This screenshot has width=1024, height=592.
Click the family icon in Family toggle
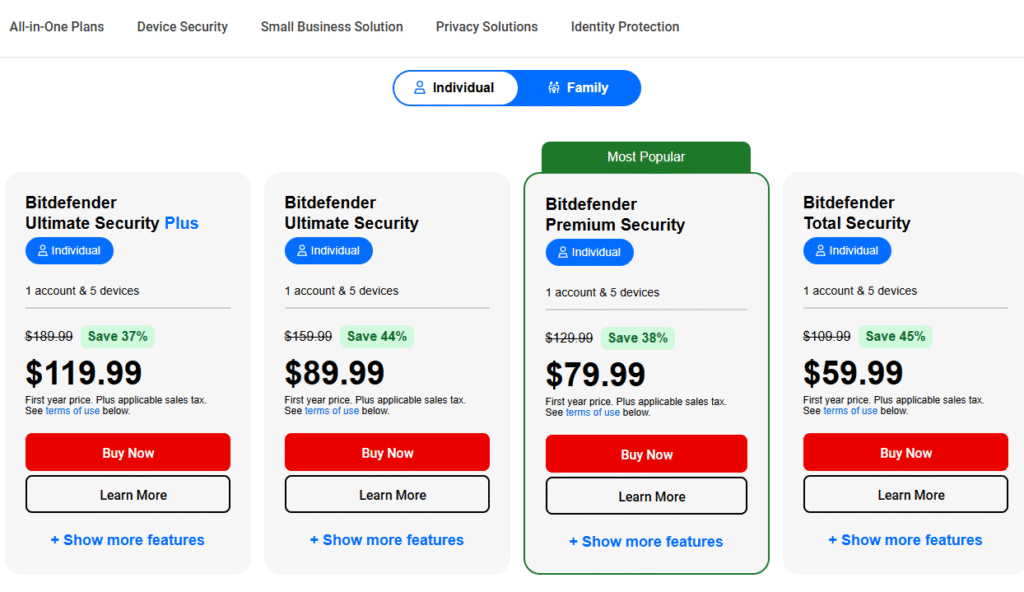point(554,88)
